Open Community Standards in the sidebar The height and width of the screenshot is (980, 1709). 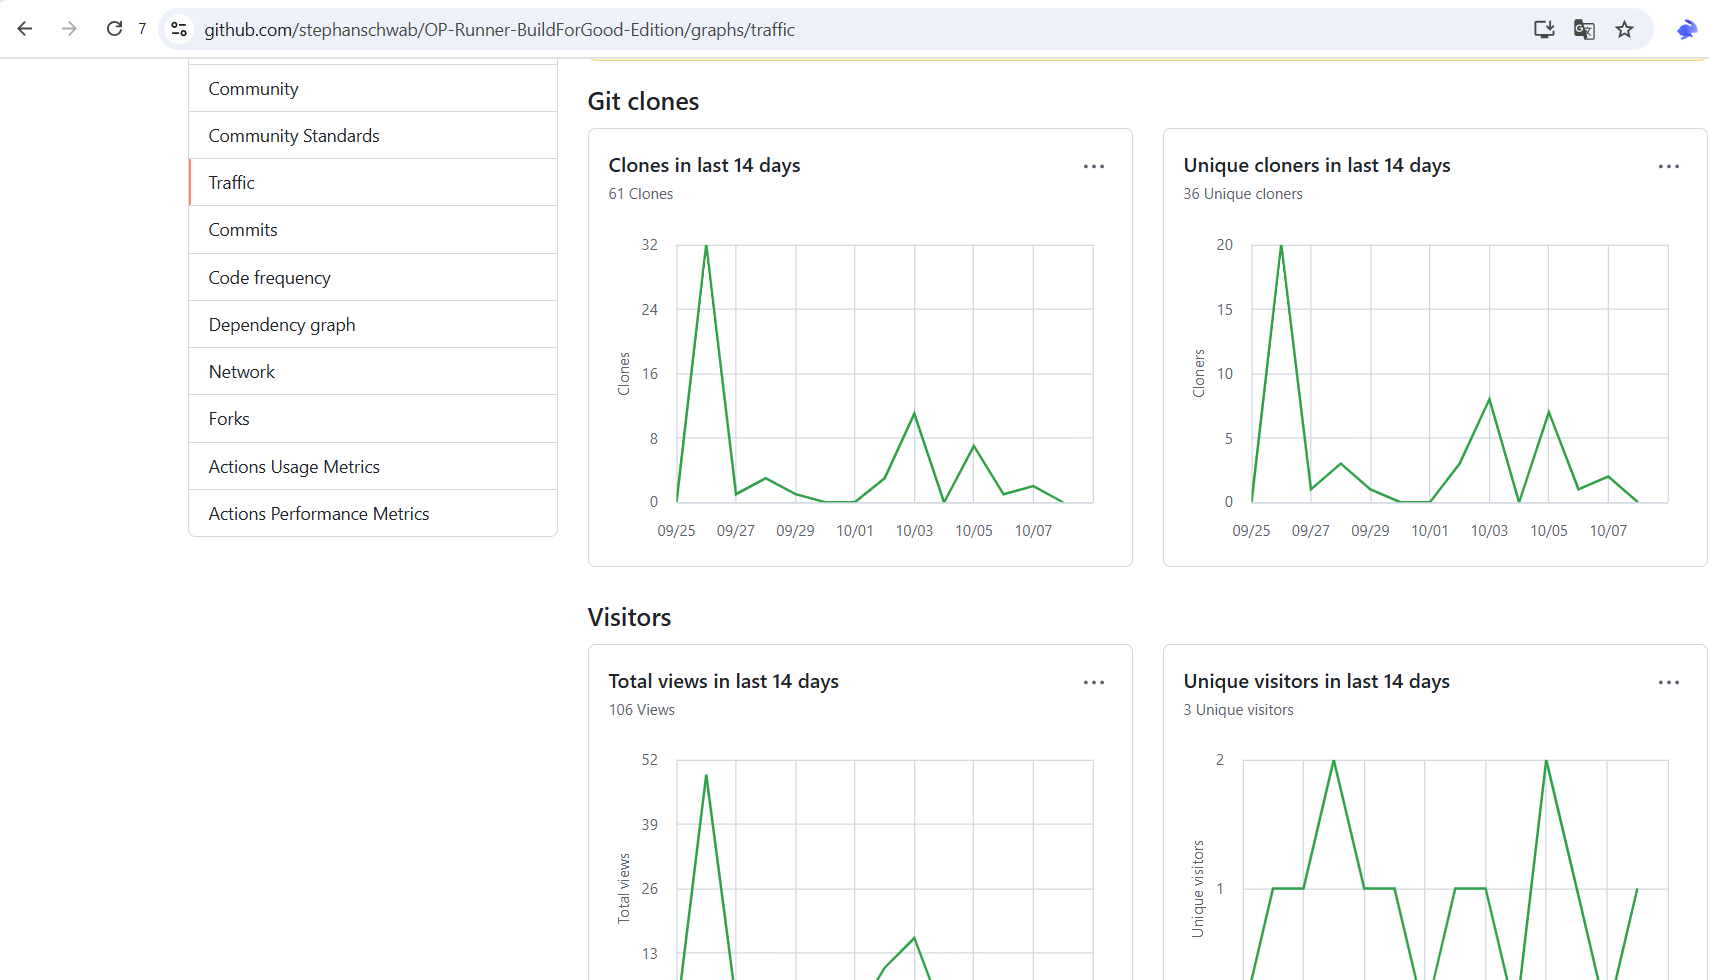pos(294,136)
